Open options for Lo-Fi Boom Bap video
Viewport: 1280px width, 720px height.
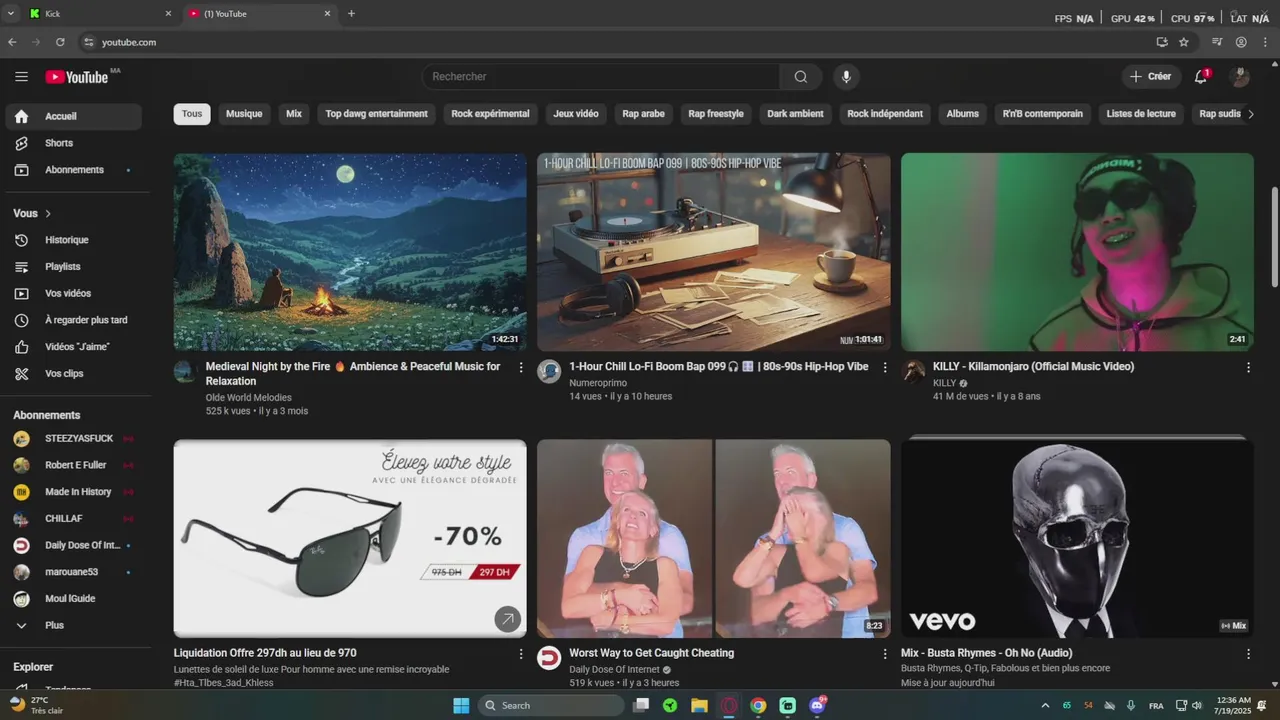(885, 367)
